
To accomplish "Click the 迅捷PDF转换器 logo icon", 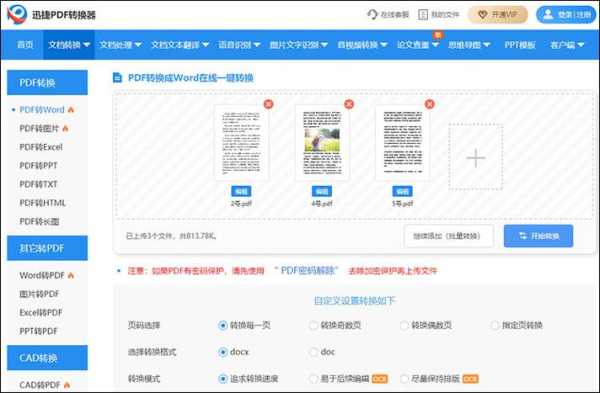I will (x=17, y=15).
